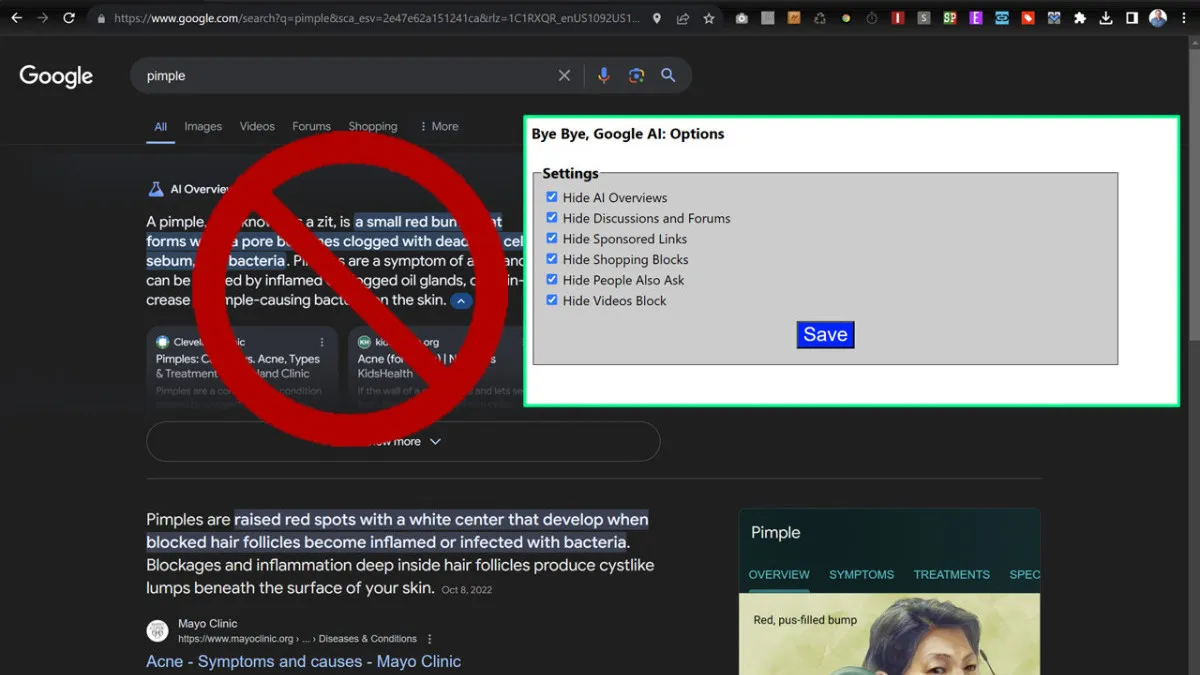1200x675 pixels.
Task: Click the search magnifier icon
Action: pyautogui.click(x=668, y=75)
